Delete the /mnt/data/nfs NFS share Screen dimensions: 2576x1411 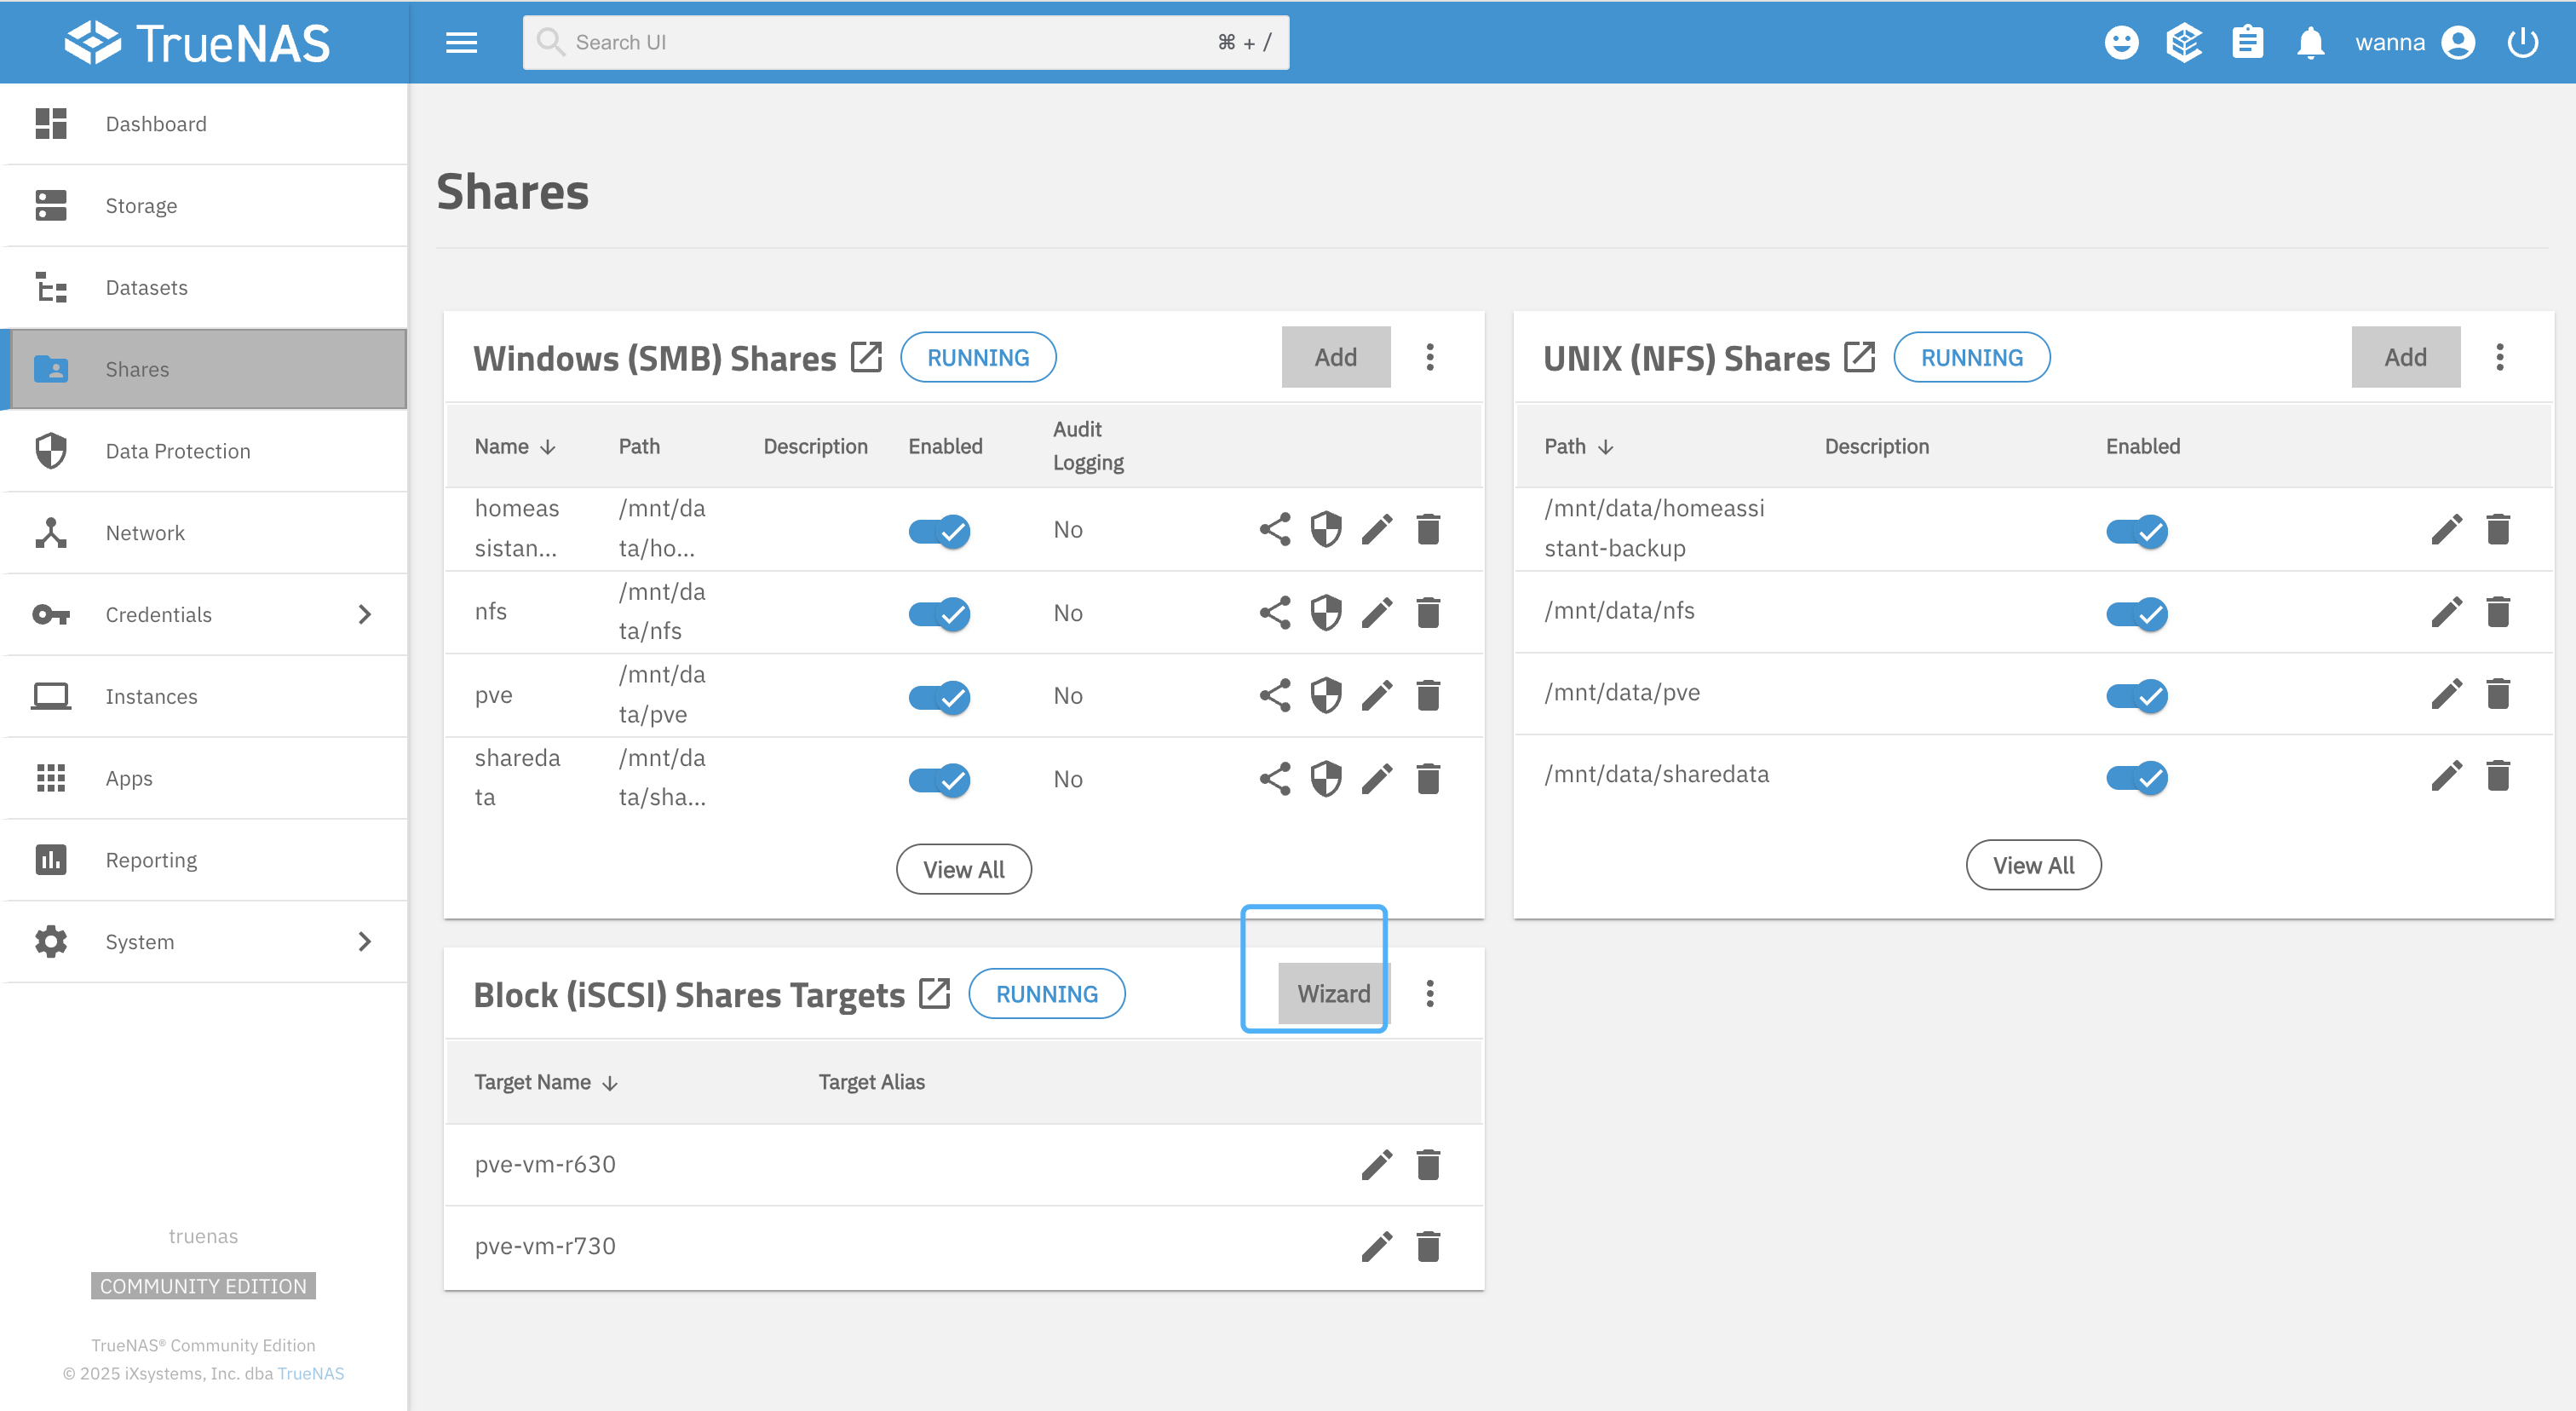pyautogui.click(x=2497, y=612)
